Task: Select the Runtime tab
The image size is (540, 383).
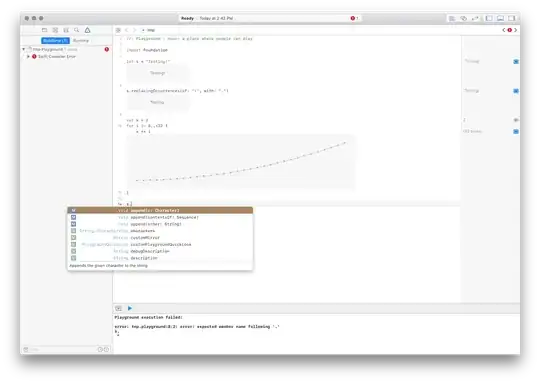Action: (81, 41)
